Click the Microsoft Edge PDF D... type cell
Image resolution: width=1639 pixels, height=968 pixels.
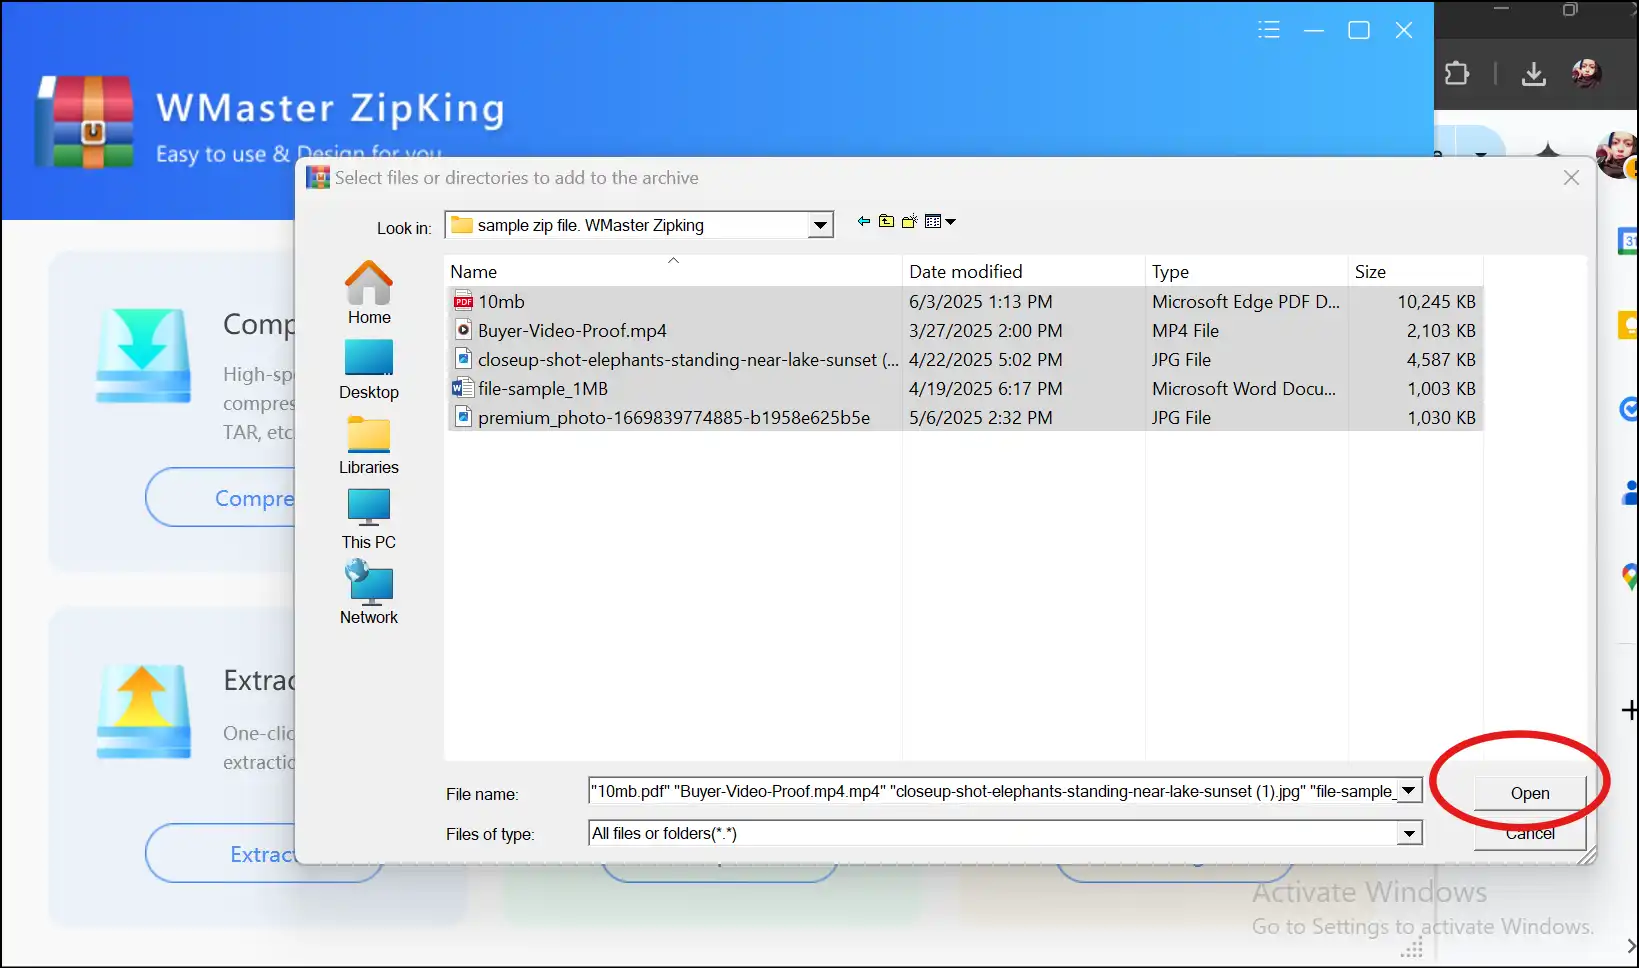pos(1246,301)
